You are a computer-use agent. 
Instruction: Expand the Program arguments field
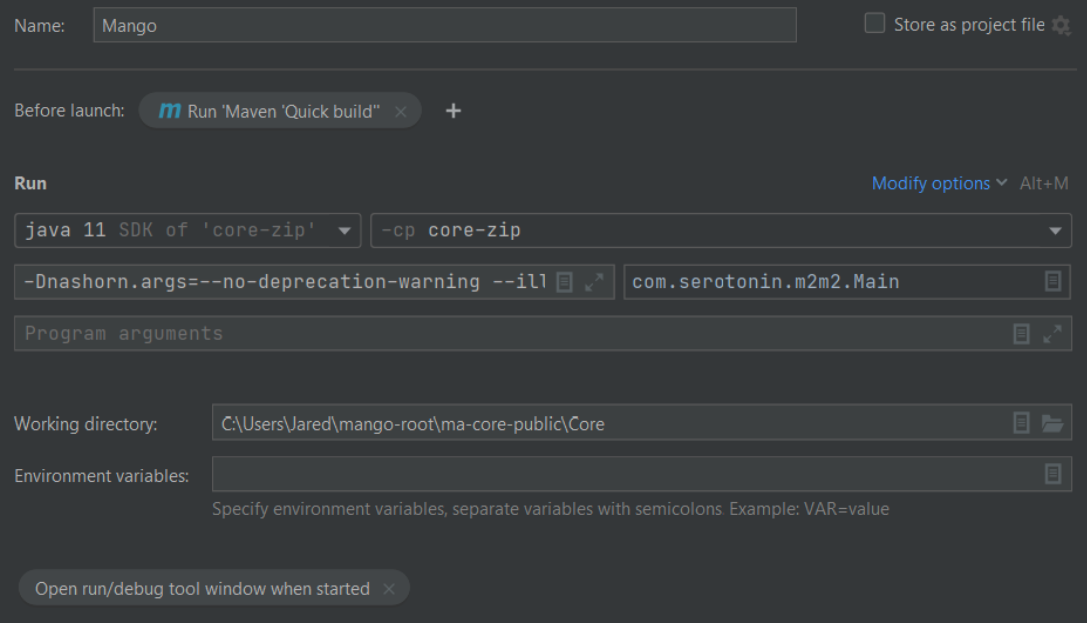point(1052,334)
